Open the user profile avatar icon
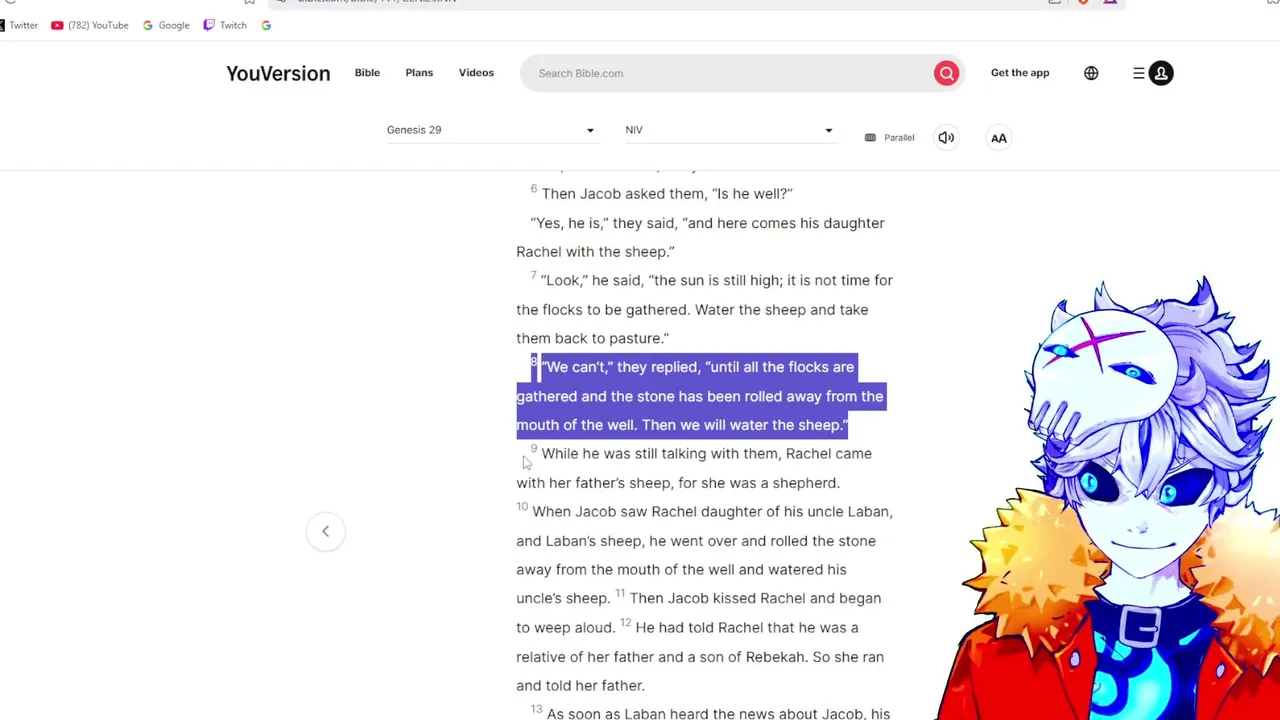This screenshot has height=720, width=1280. (1161, 73)
